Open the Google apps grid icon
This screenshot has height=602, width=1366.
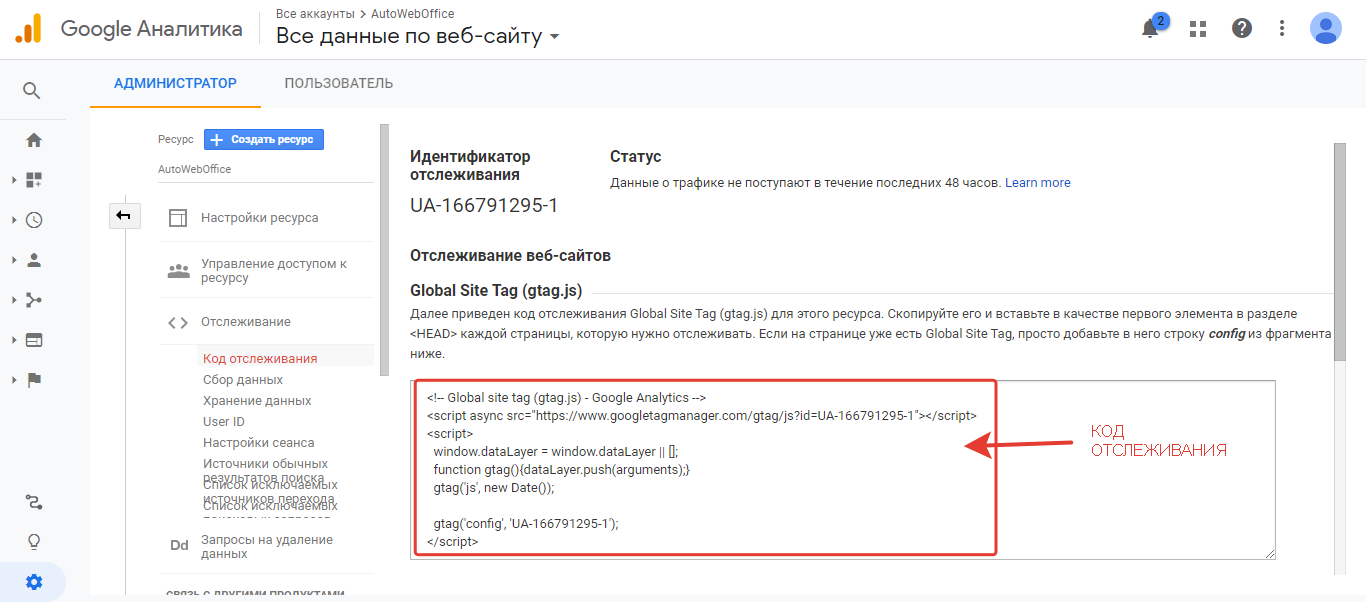tap(1198, 28)
